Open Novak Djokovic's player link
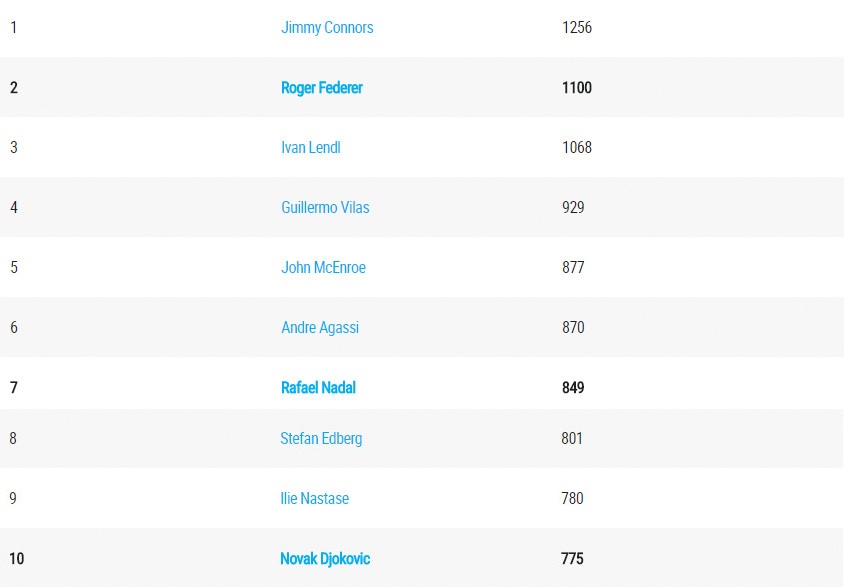The image size is (844, 587). click(325, 559)
